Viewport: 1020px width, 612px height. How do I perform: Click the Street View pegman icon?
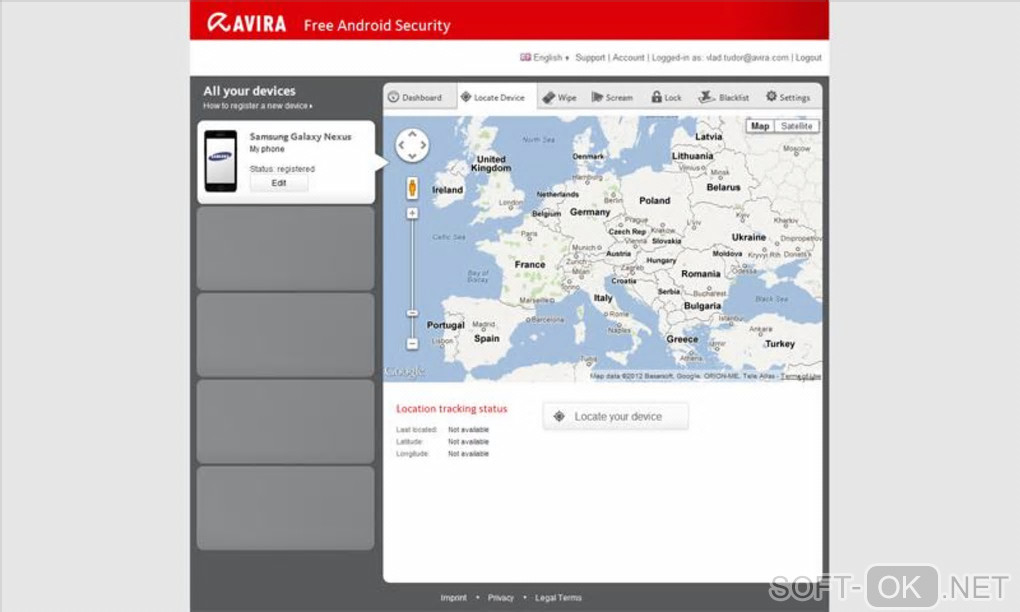[x=412, y=187]
